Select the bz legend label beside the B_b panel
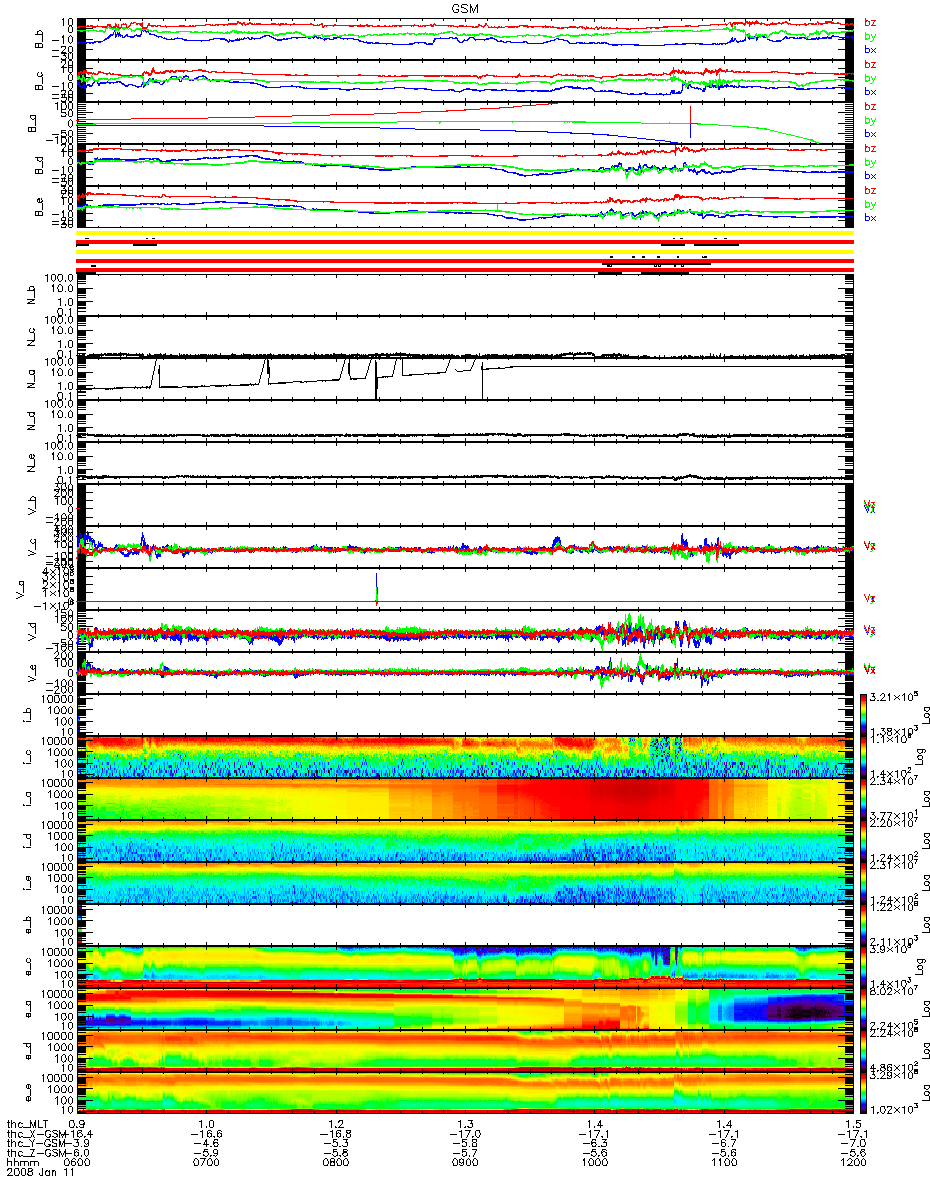 870,22
